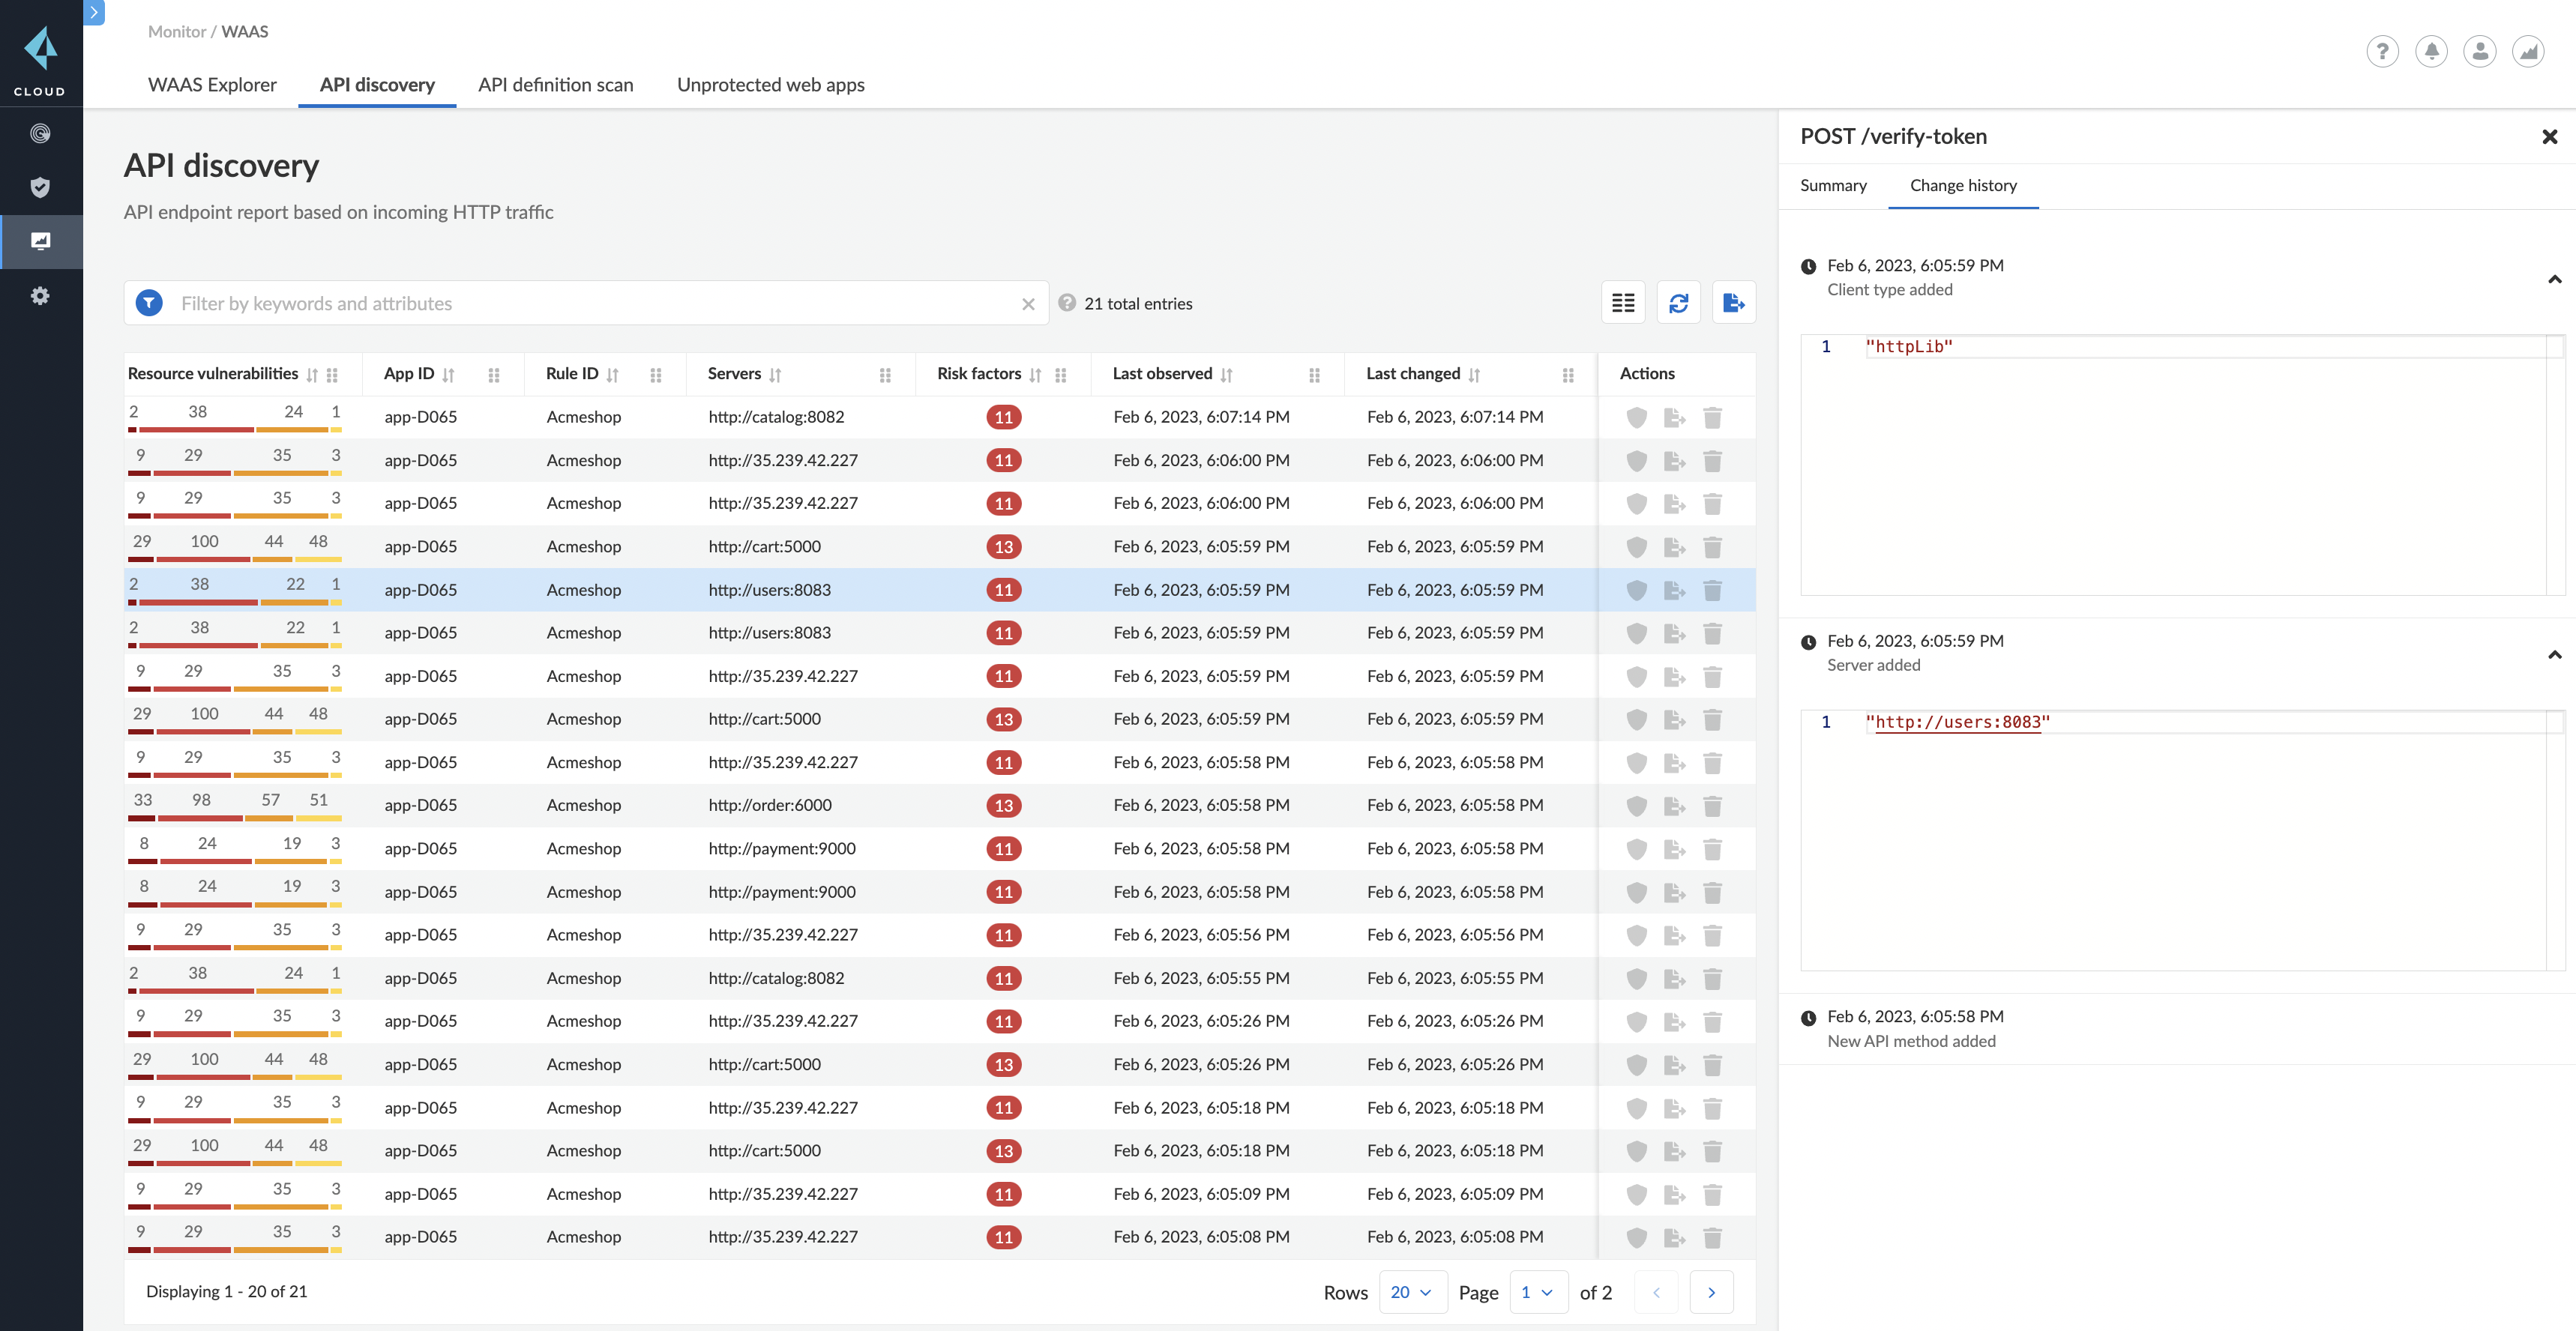2576x1331 pixels.
Task: Click the Last observed column drag handle
Action: coord(1314,375)
